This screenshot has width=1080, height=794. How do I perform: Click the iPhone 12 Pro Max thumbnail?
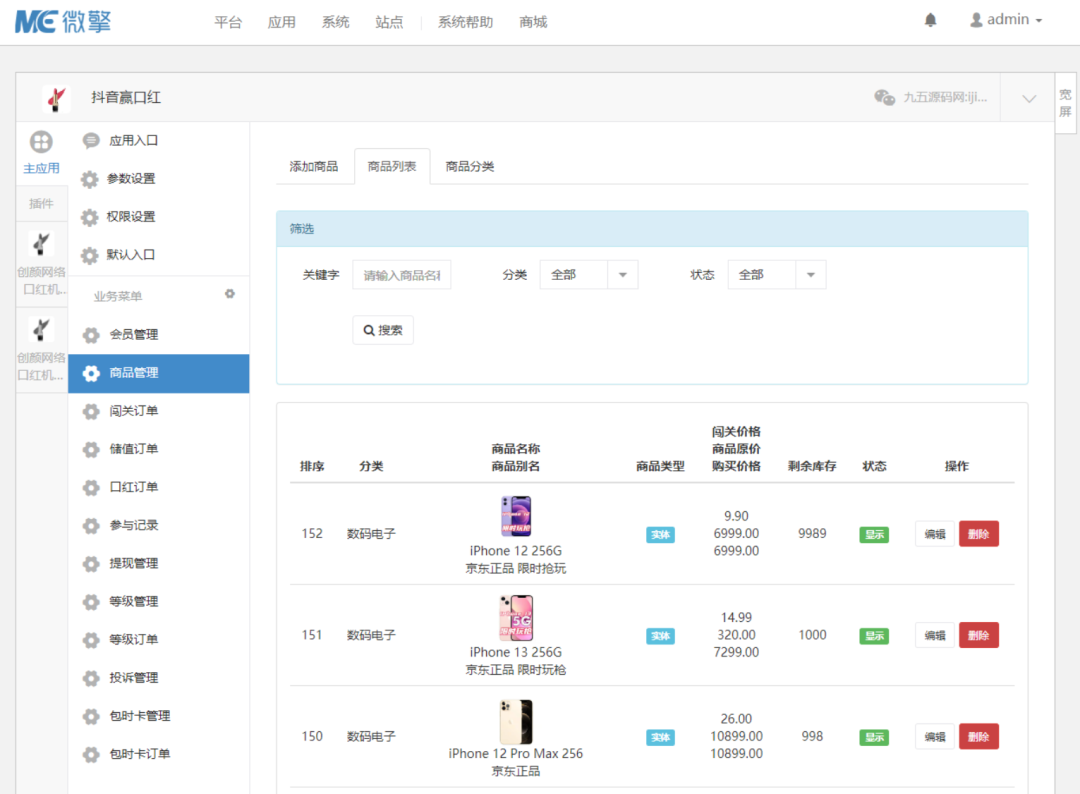[516, 722]
